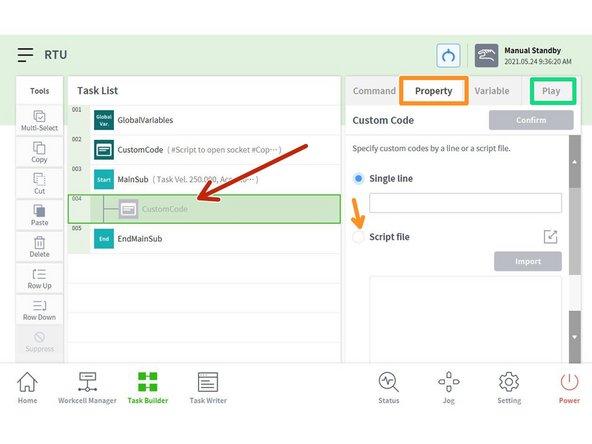Screen dimensions: 592x444
Task: Select the EndMainSub task row
Action: (x=204, y=239)
